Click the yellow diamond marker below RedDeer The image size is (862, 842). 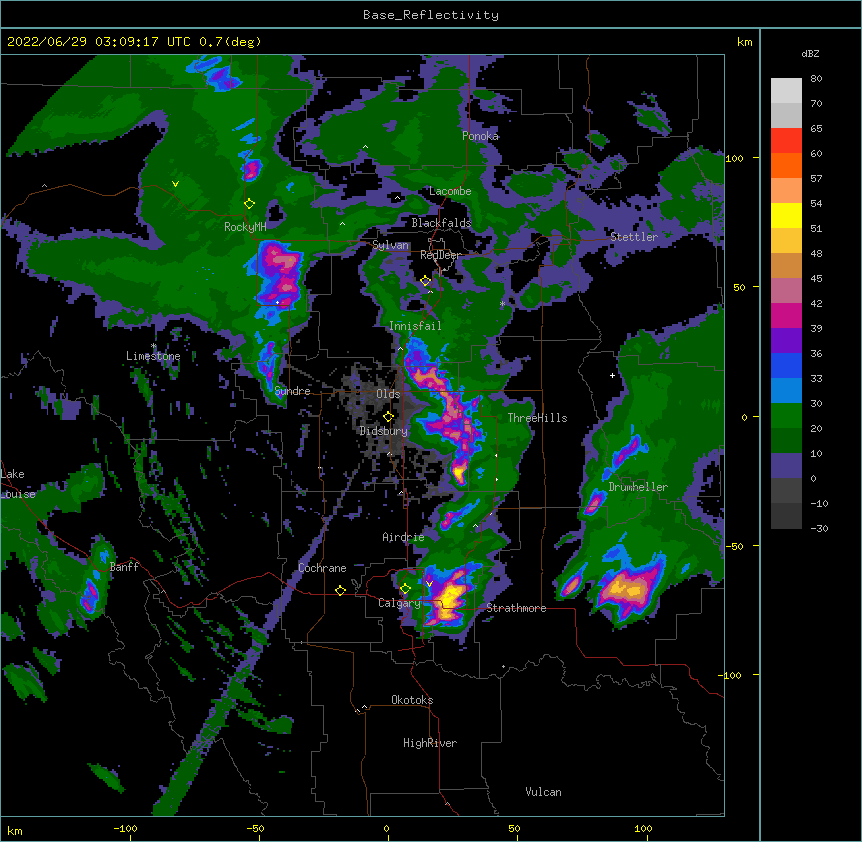[x=426, y=281]
